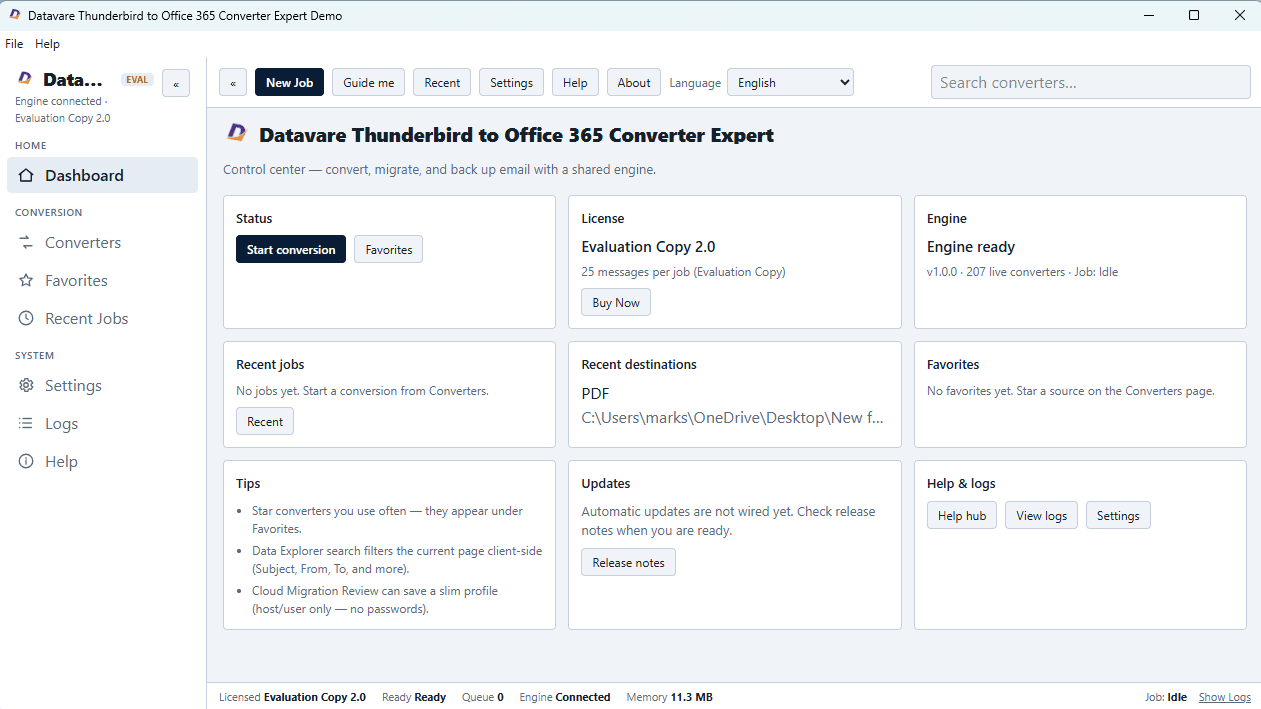This screenshot has height=709, width=1261.
Task: Go to Dashboard in the sidebar
Action: [x=102, y=175]
